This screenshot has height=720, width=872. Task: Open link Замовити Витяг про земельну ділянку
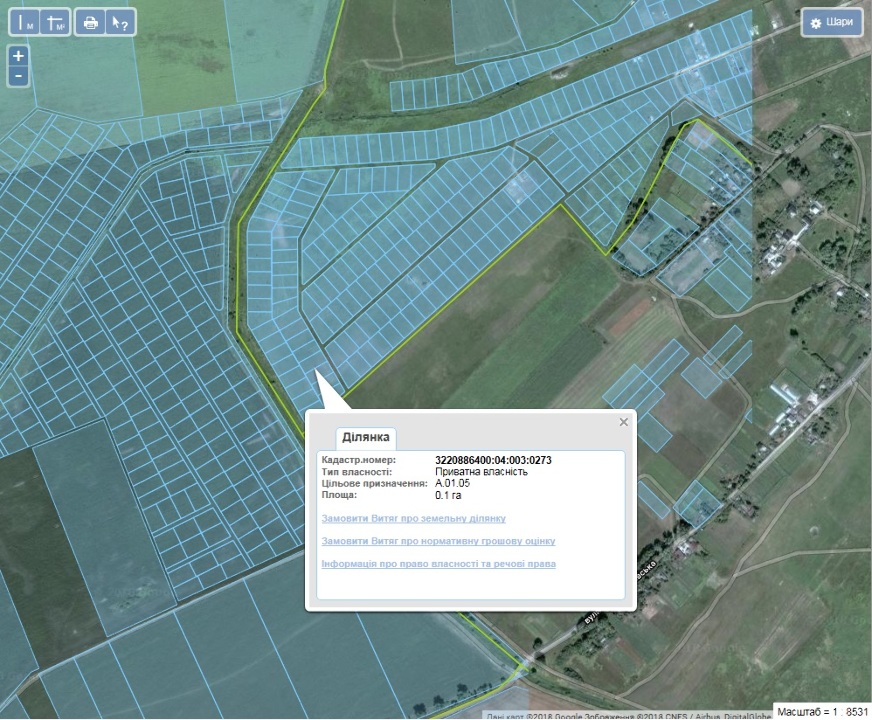413,518
